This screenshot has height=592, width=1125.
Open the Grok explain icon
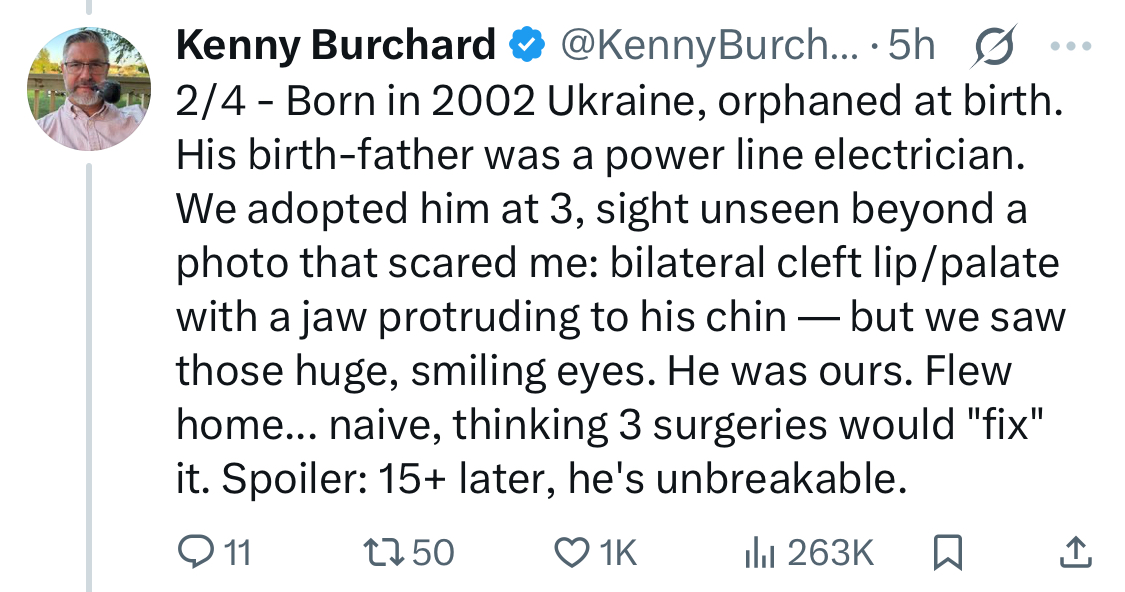click(992, 46)
